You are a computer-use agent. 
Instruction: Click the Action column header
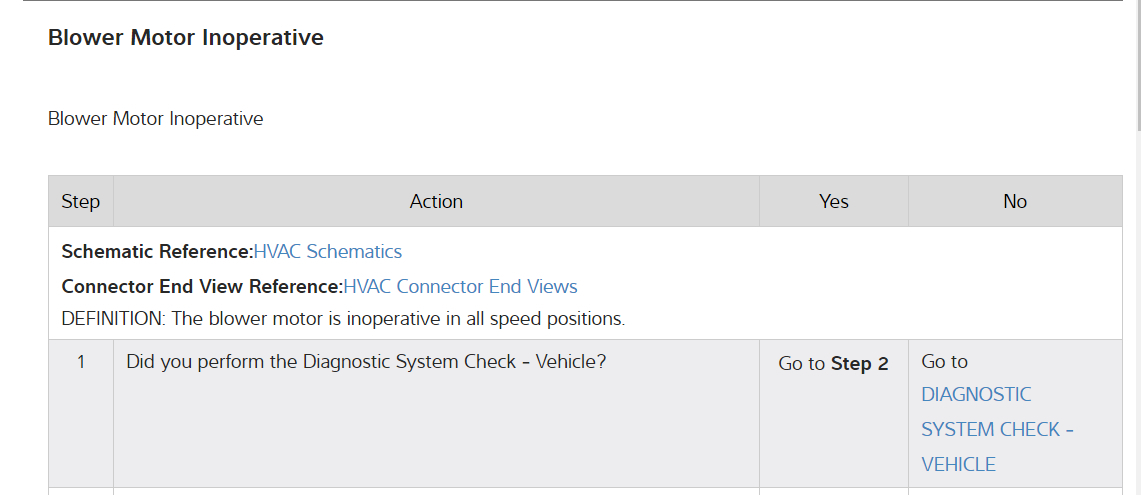pos(436,202)
